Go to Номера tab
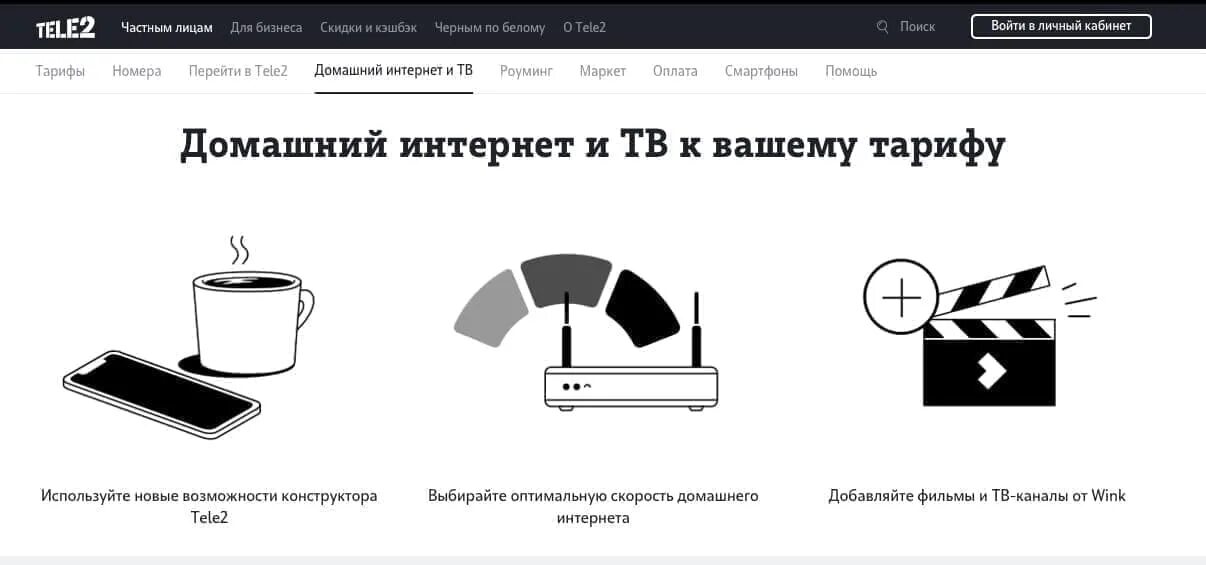This screenshot has height=565, width=1206. 137,71
